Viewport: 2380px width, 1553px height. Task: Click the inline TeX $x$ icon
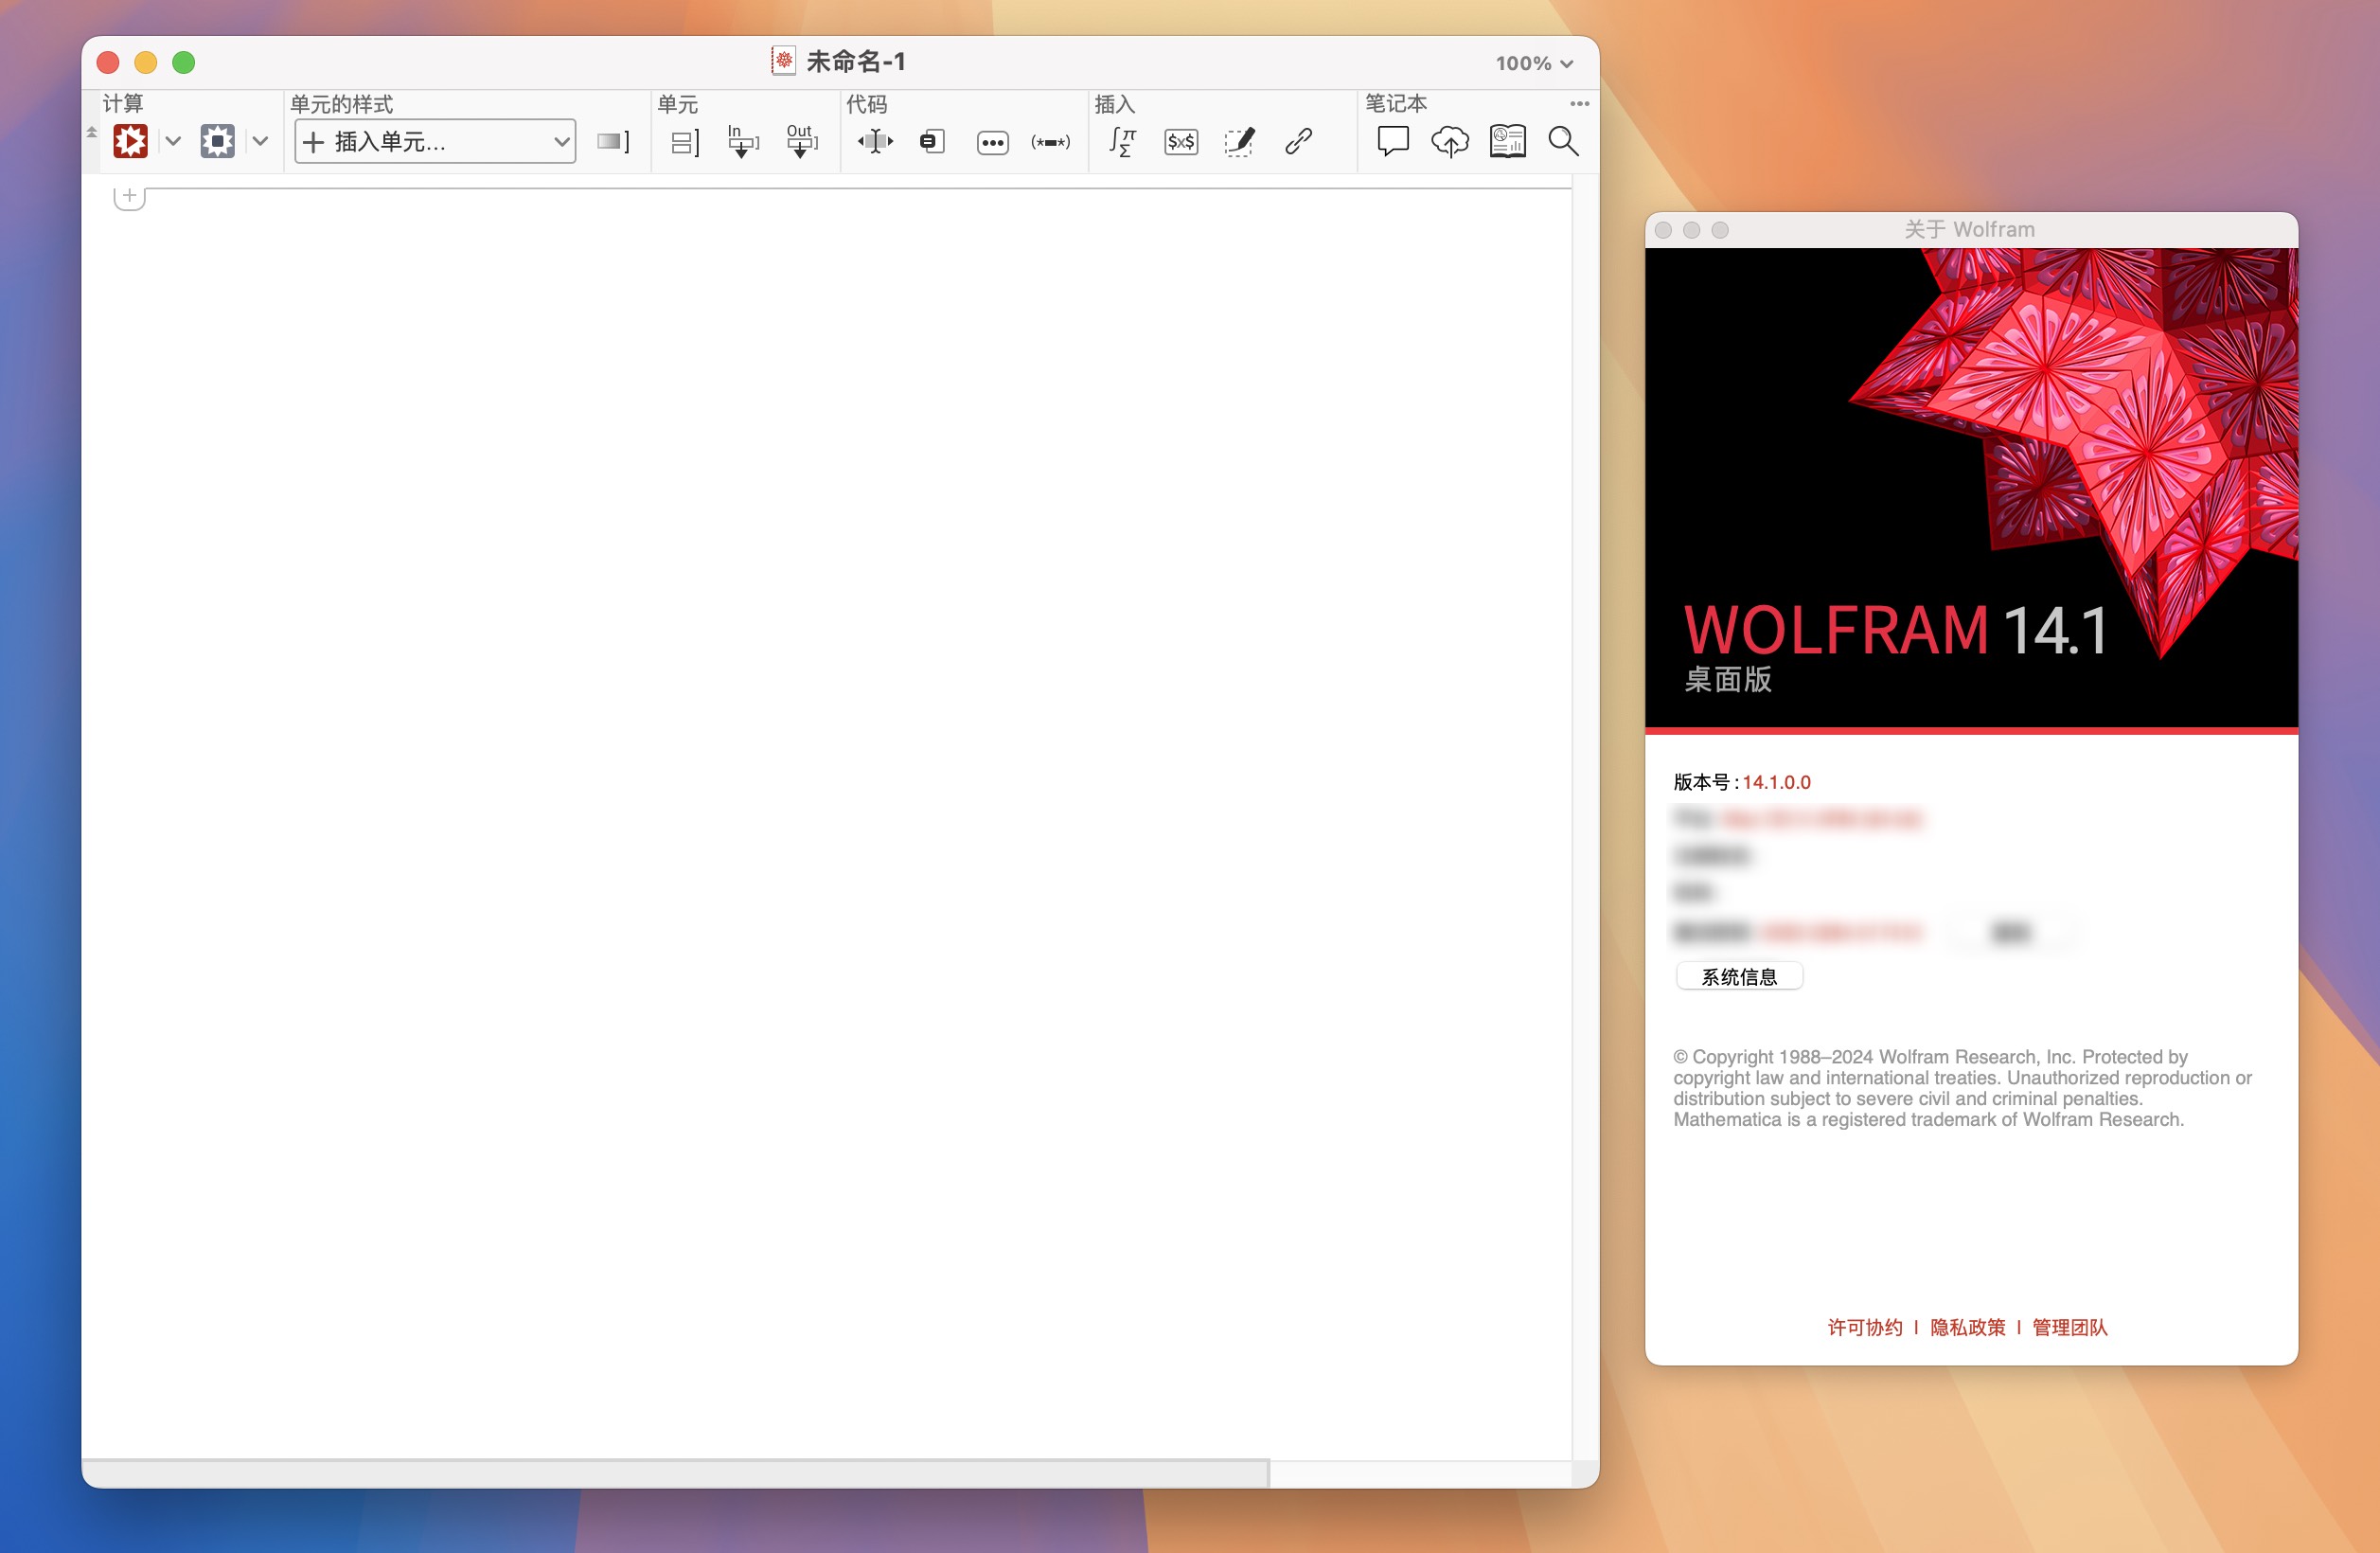pos(1181,142)
